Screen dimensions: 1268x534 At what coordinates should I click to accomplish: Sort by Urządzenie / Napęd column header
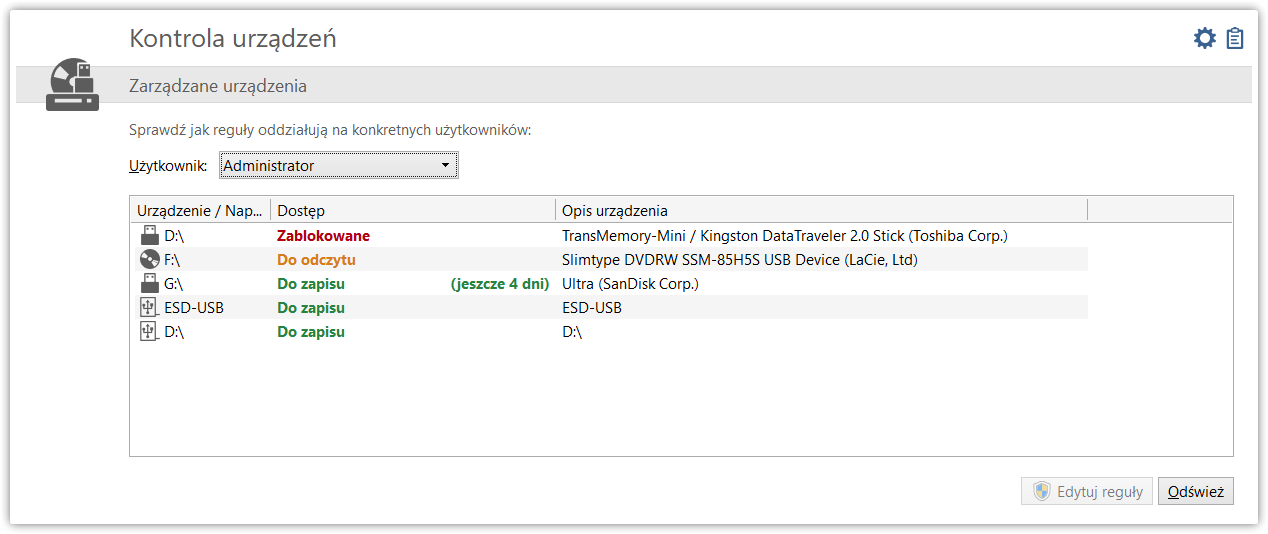pyautogui.click(x=200, y=211)
